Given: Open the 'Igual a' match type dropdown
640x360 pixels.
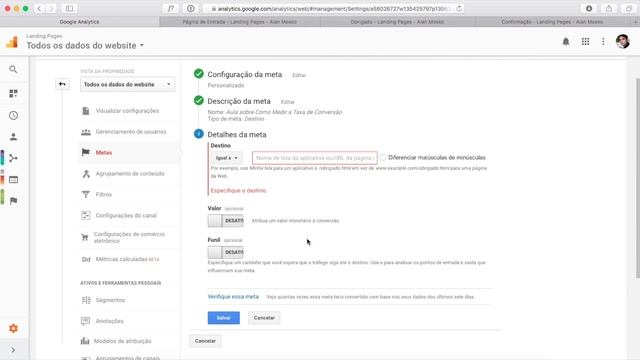Looking at the screenshot, I should [227, 158].
